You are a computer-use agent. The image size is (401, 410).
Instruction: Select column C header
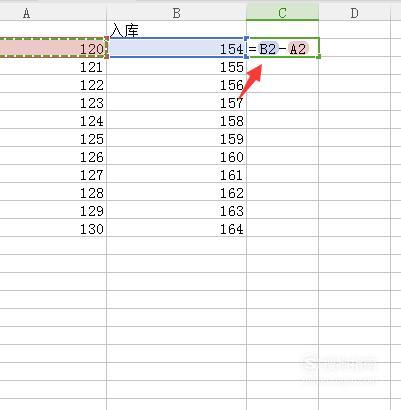pyautogui.click(x=282, y=13)
